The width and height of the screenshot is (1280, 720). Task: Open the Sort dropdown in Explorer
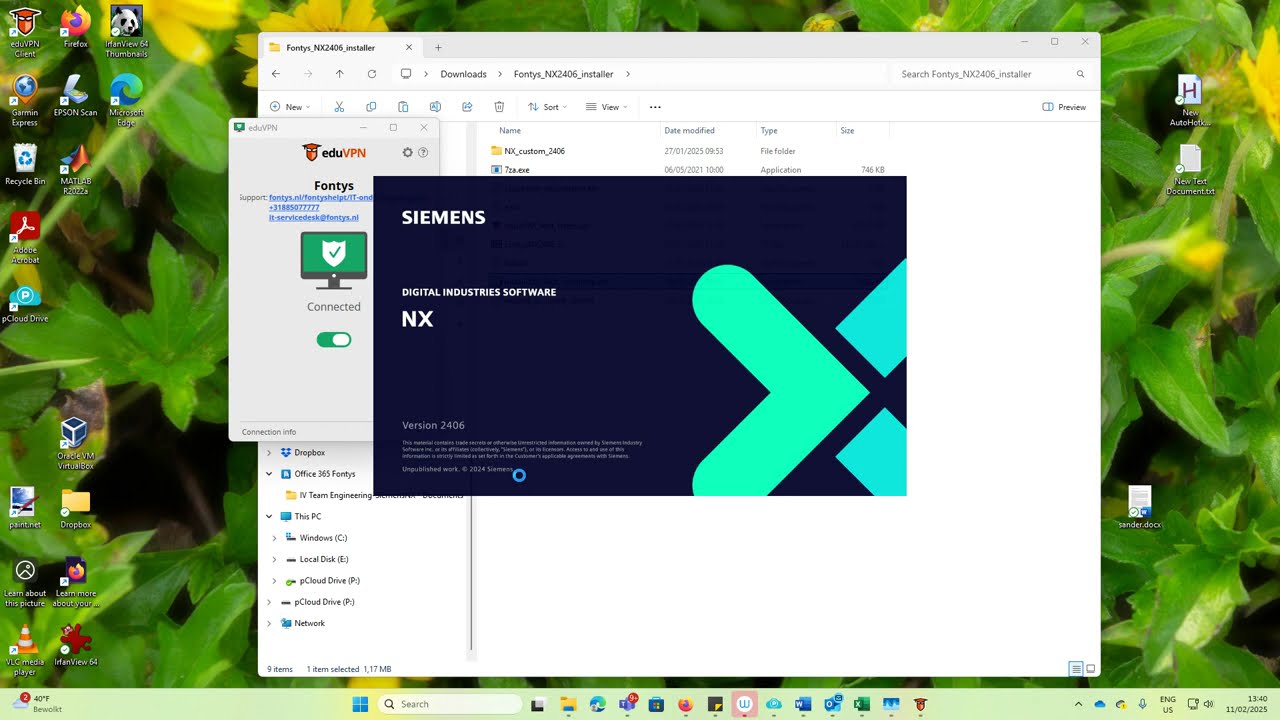click(548, 107)
